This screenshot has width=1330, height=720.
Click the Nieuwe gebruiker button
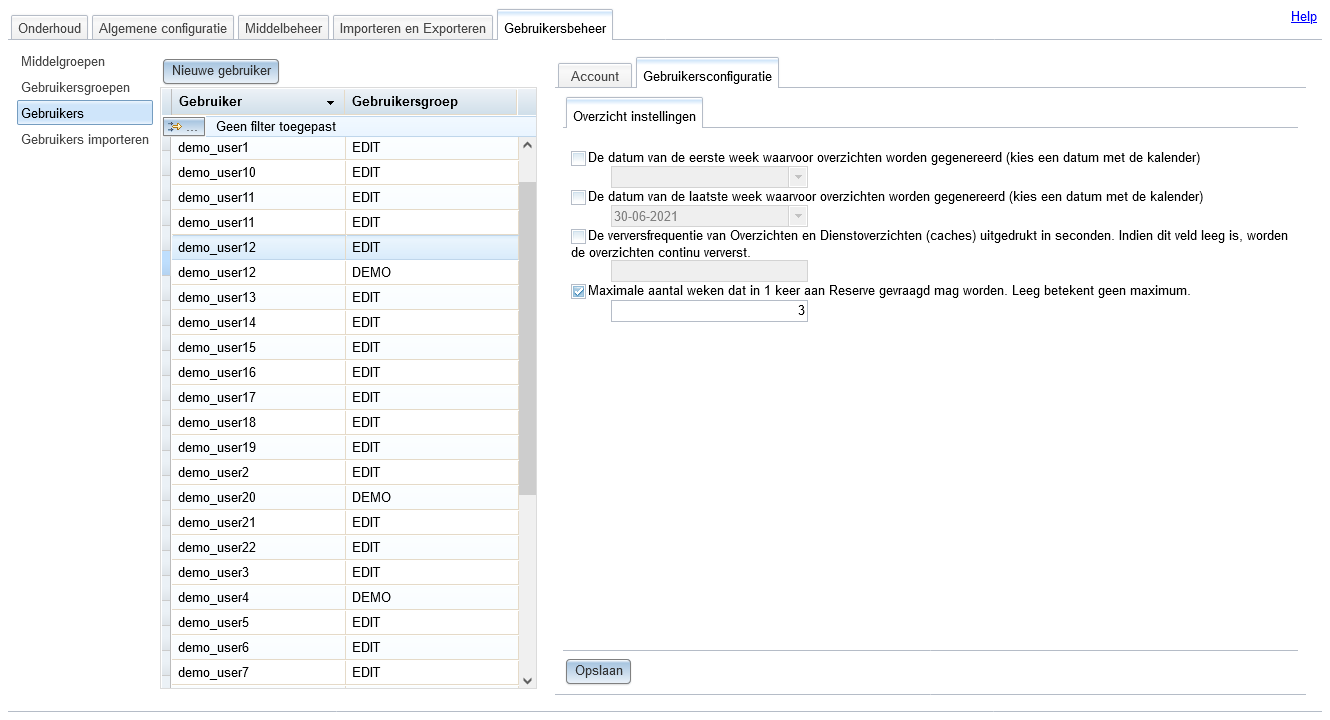(x=221, y=71)
